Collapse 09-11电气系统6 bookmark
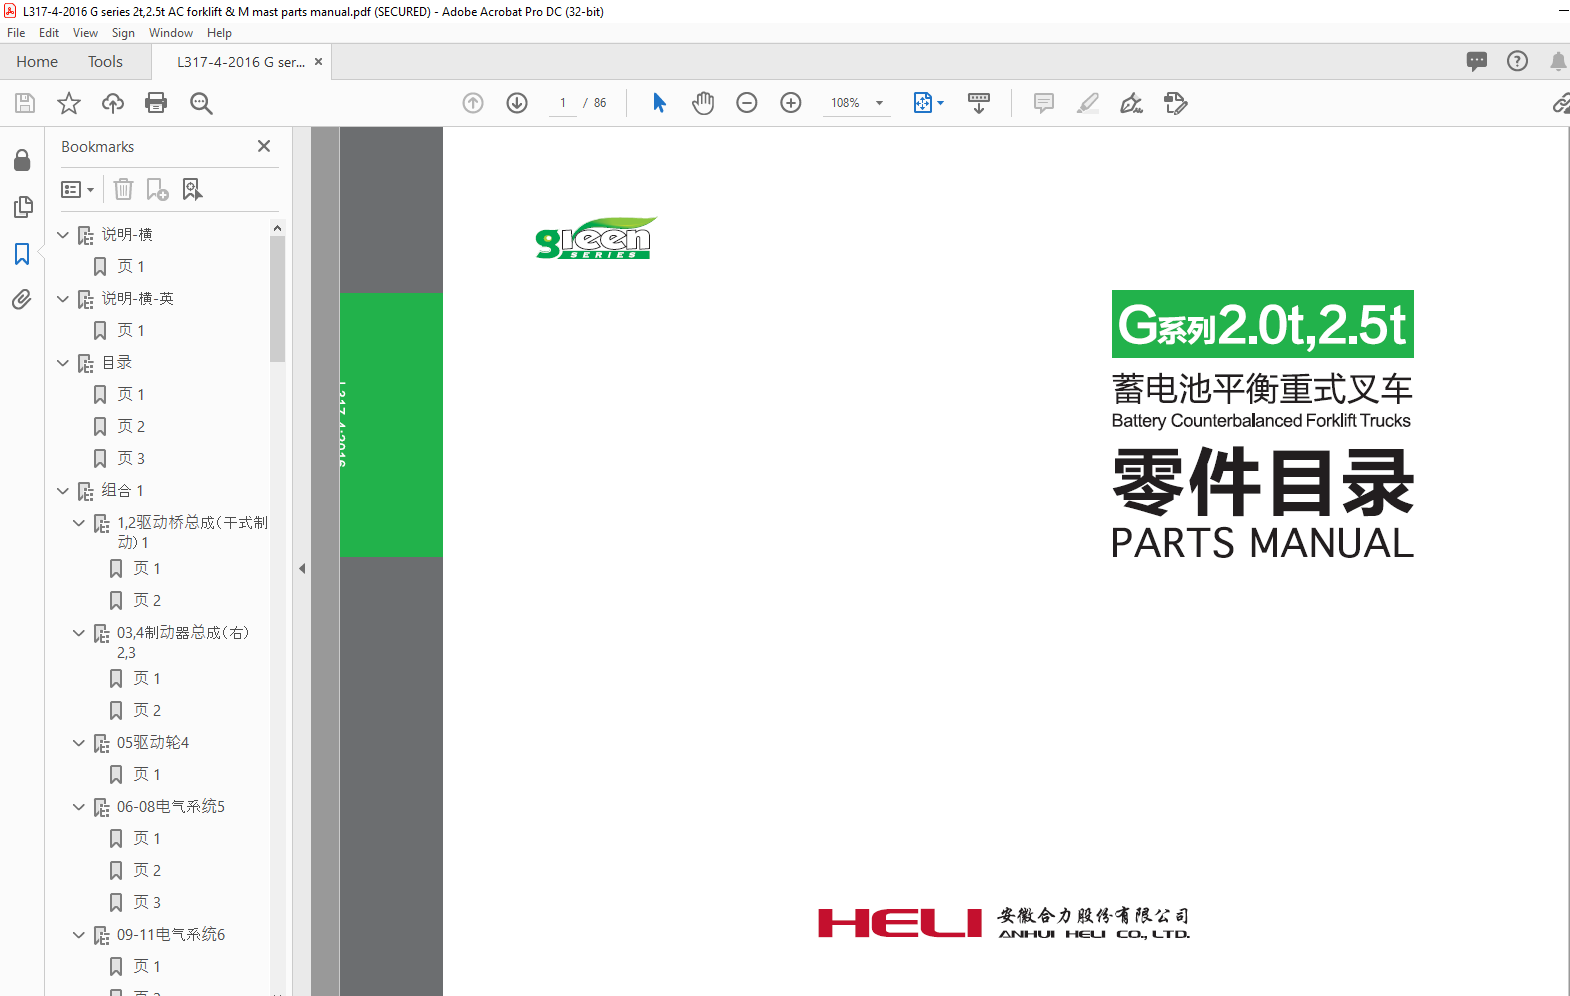1570x996 pixels. (79, 935)
